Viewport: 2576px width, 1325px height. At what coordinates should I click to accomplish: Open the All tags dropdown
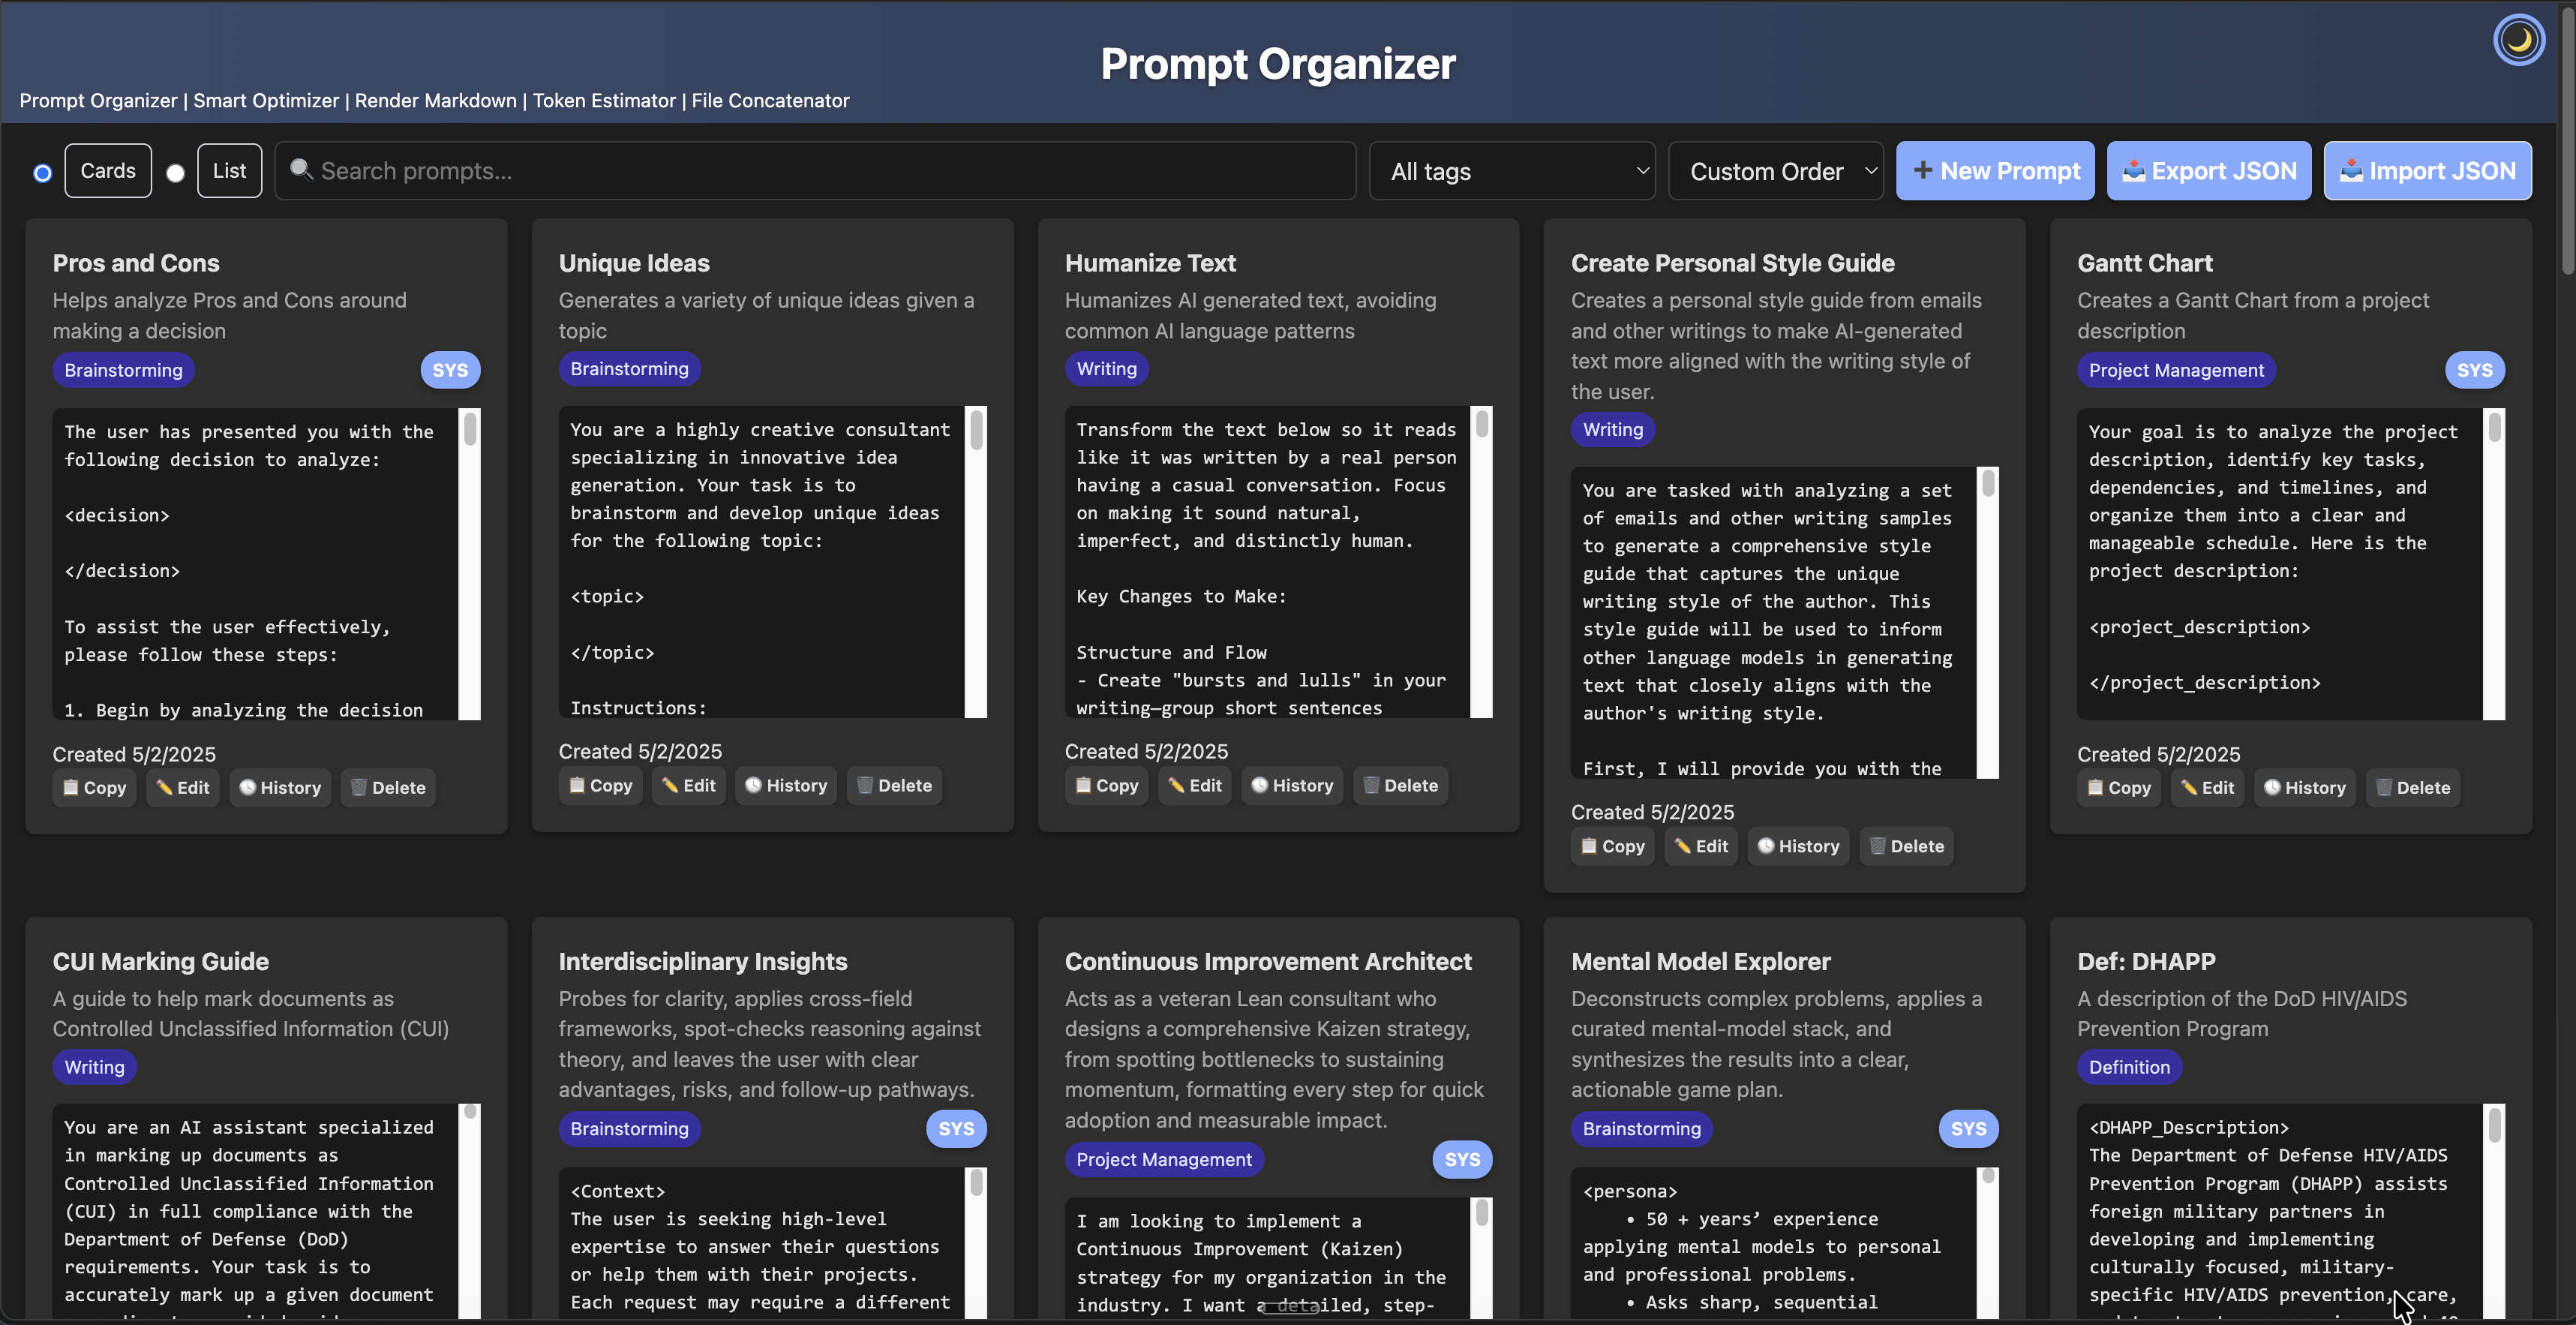point(1511,170)
